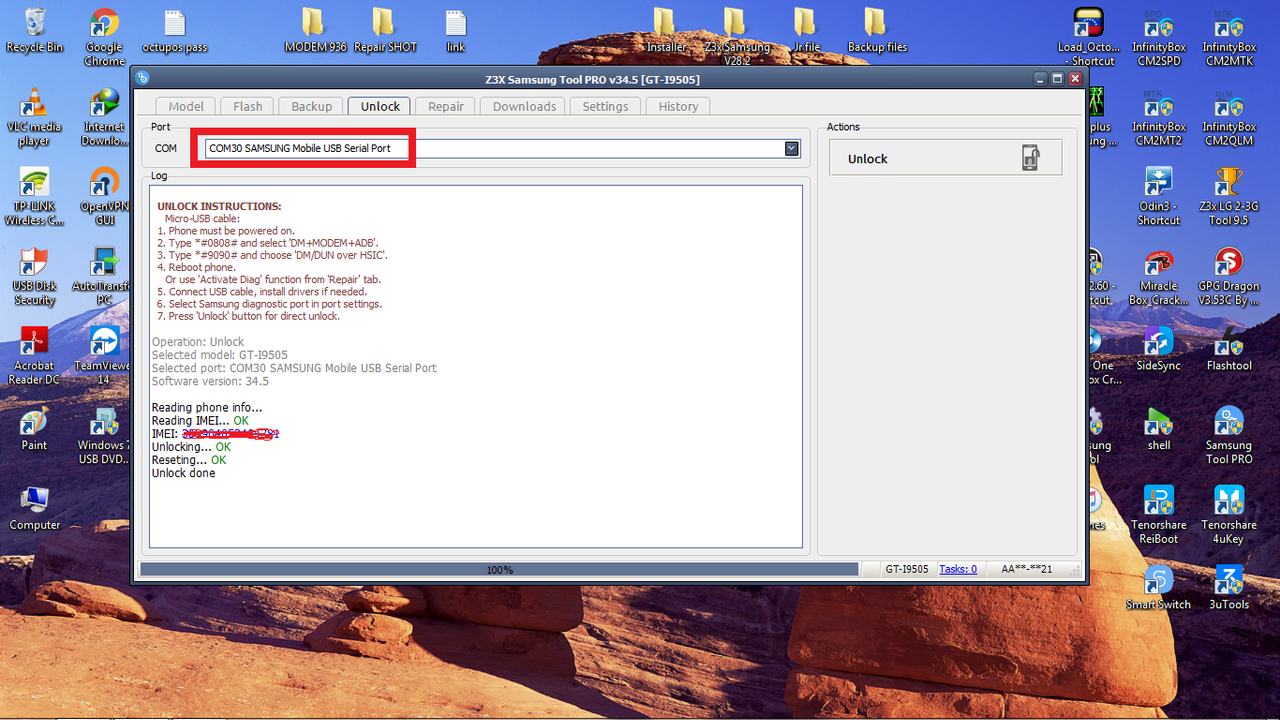Select the Flashtool desktop icon
The image size is (1280, 720).
tap(1229, 350)
